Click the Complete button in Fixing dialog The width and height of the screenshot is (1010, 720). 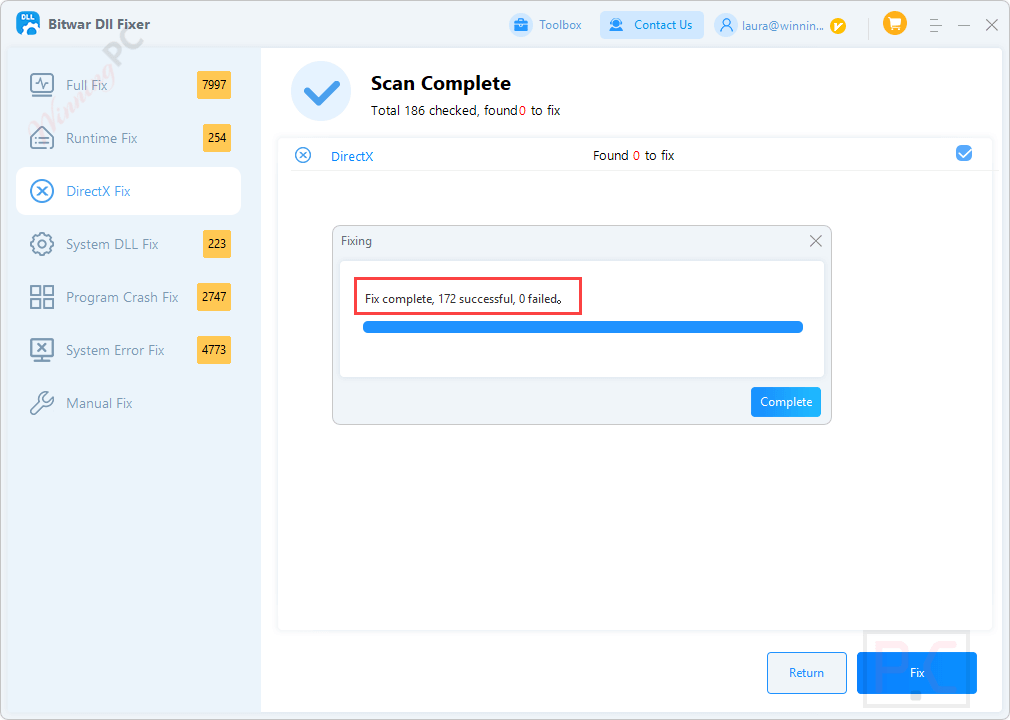(x=785, y=402)
